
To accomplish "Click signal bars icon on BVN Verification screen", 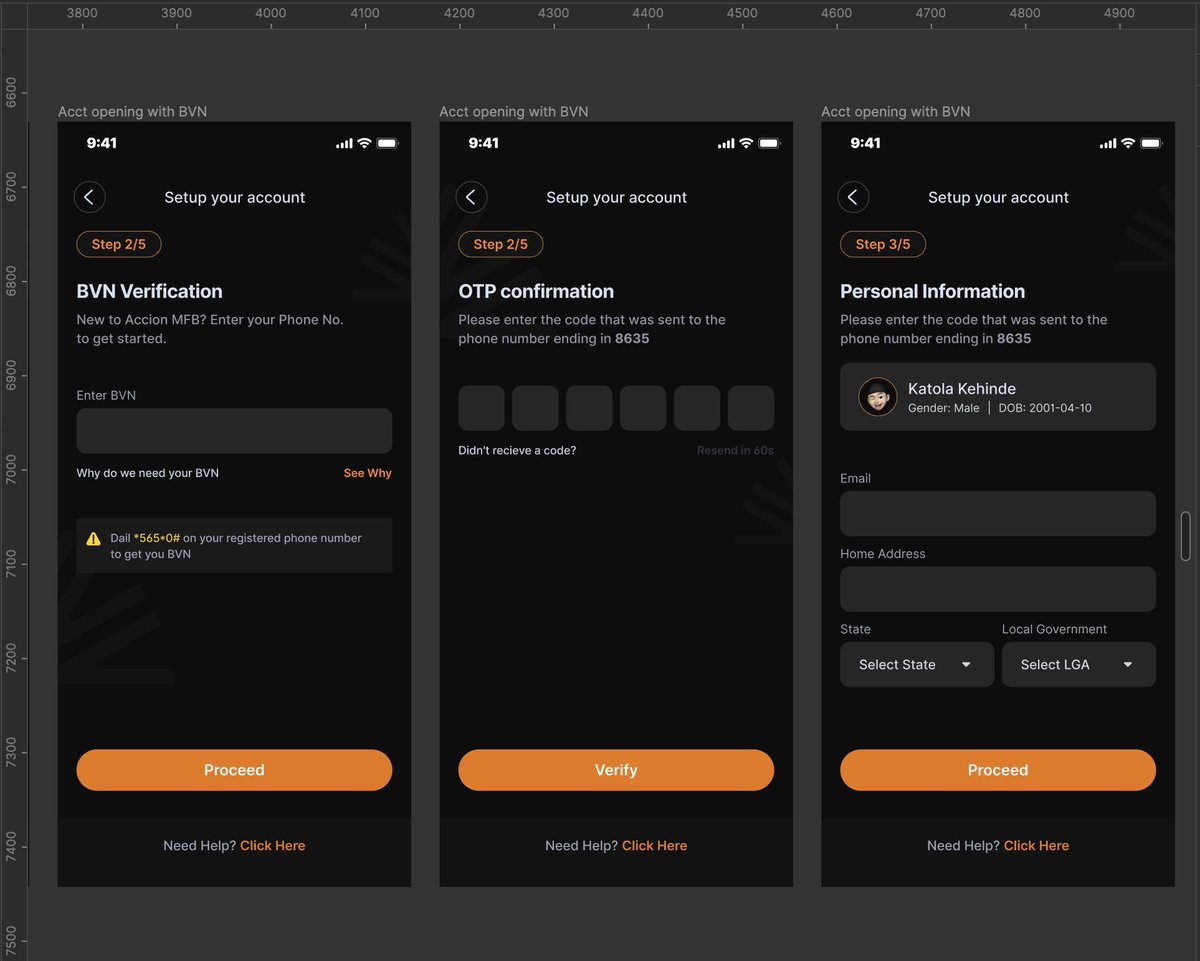I will [344, 144].
